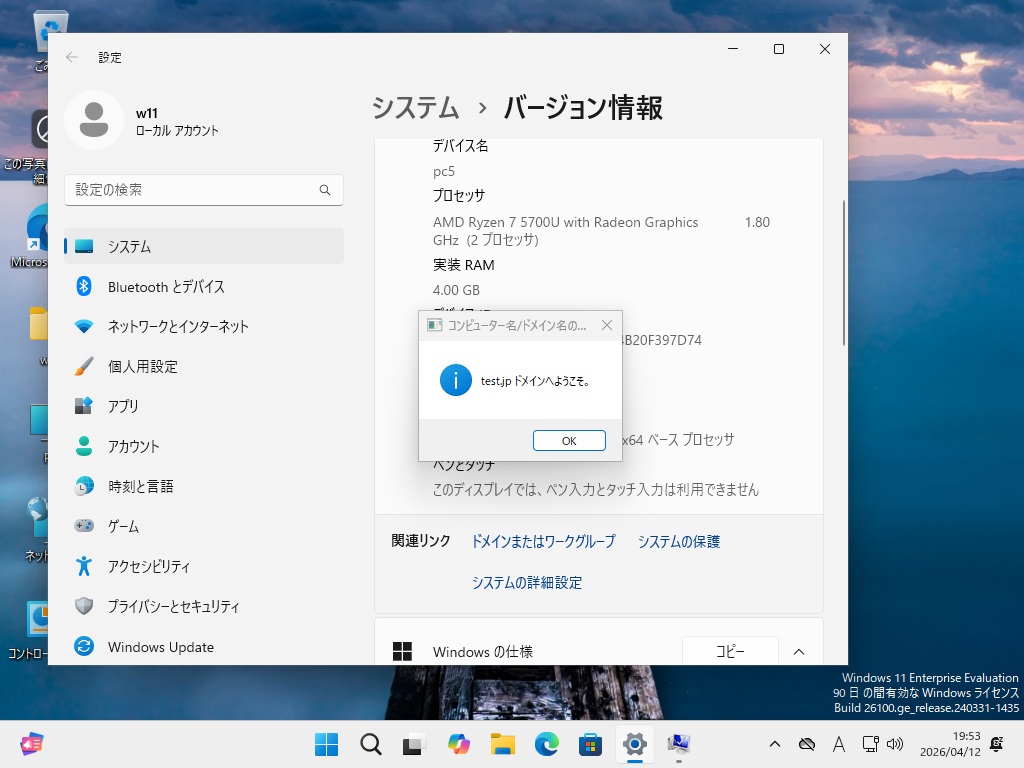Viewport: 1024px width, 768px height.
Task: Open 時刻と言語 settings
Action: pyautogui.click(x=140, y=487)
